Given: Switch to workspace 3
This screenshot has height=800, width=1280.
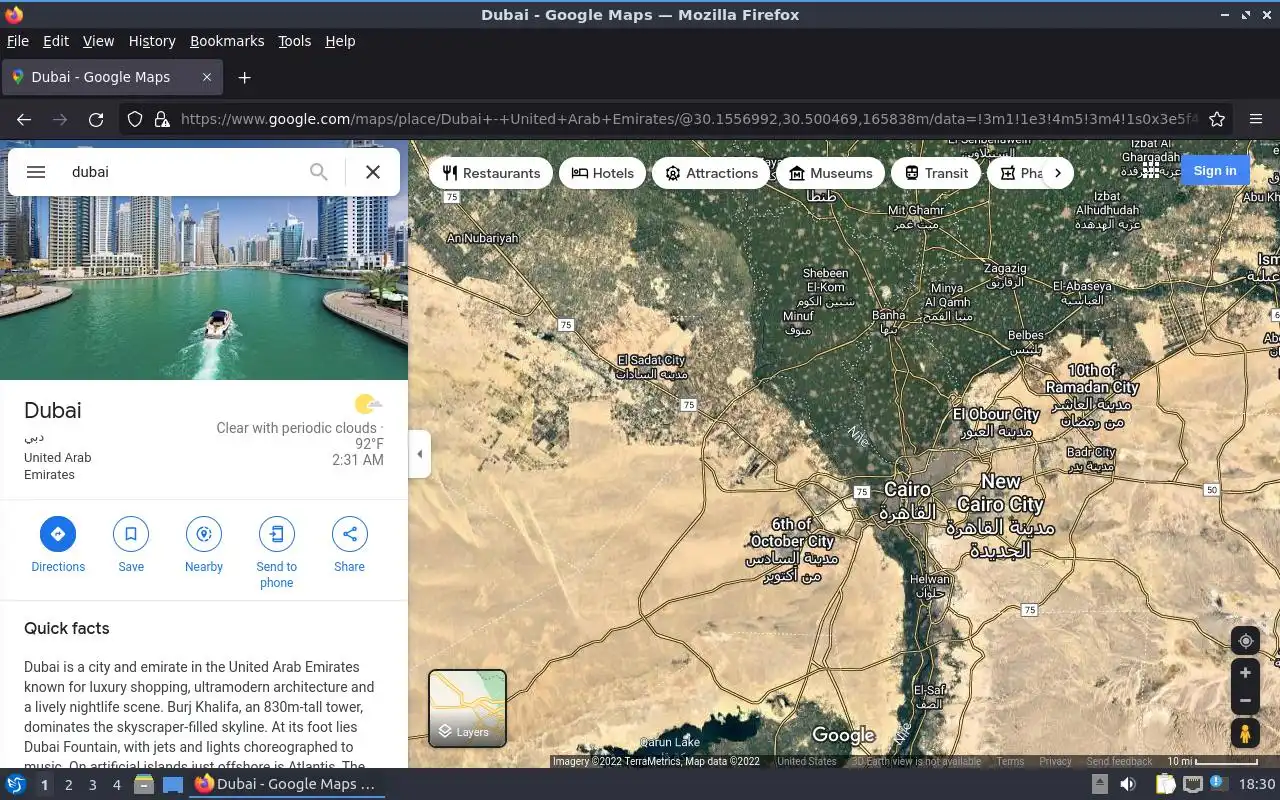Looking at the screenshot, I should (93, 785).
